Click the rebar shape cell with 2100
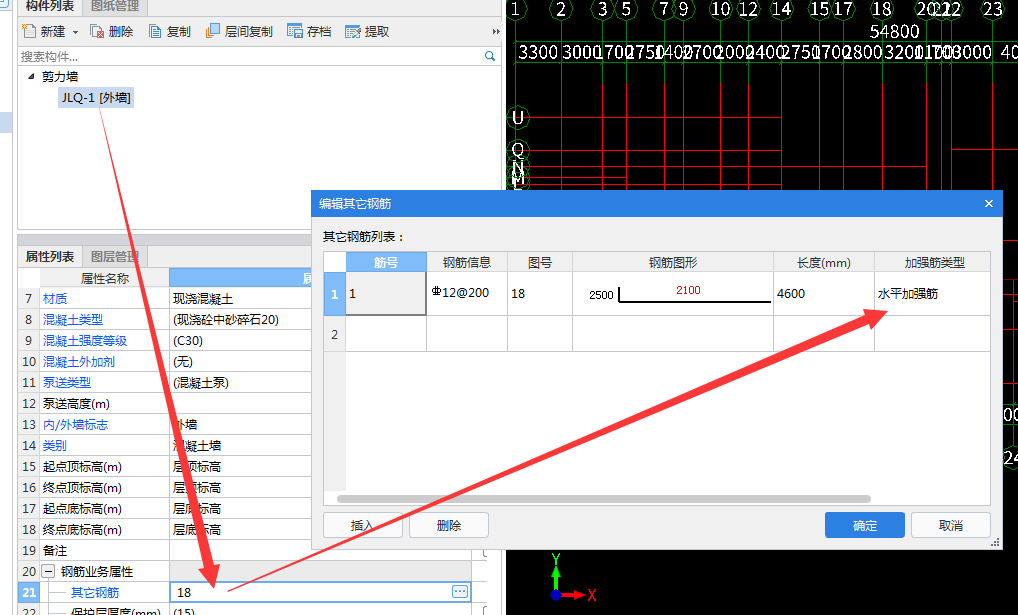 coord(673,294)
